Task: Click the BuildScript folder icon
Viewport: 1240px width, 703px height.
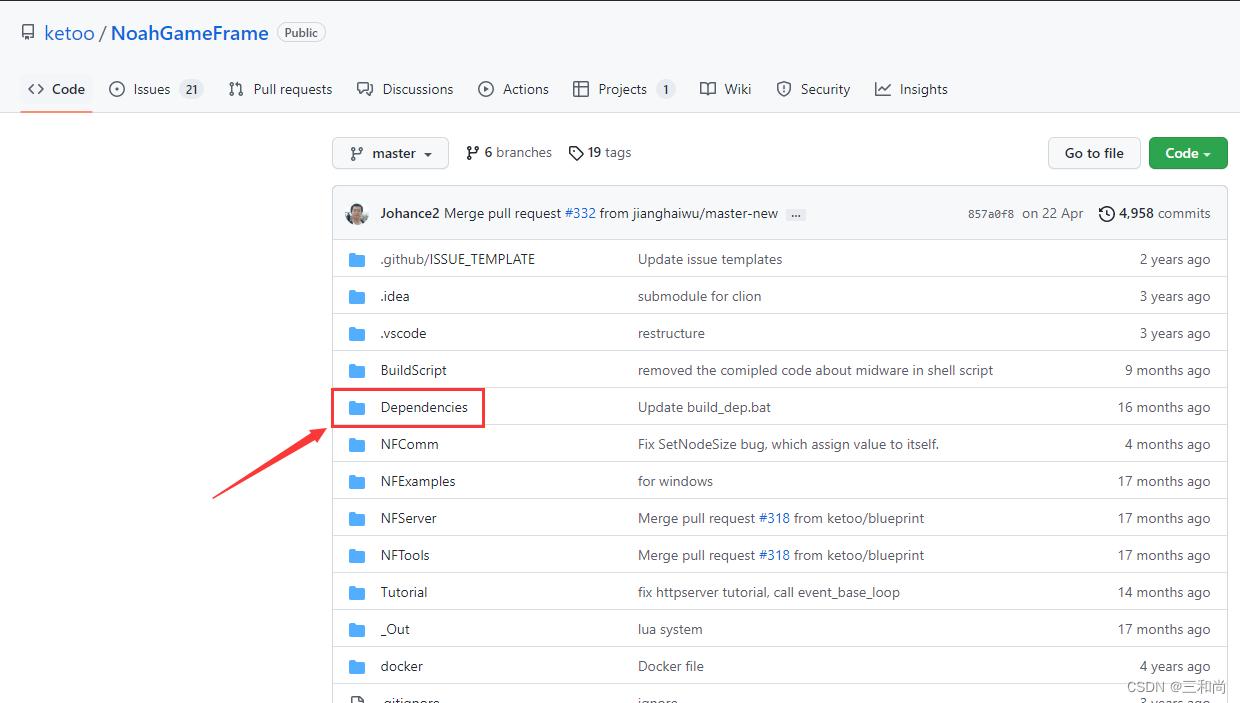Action: click(357, 371)
